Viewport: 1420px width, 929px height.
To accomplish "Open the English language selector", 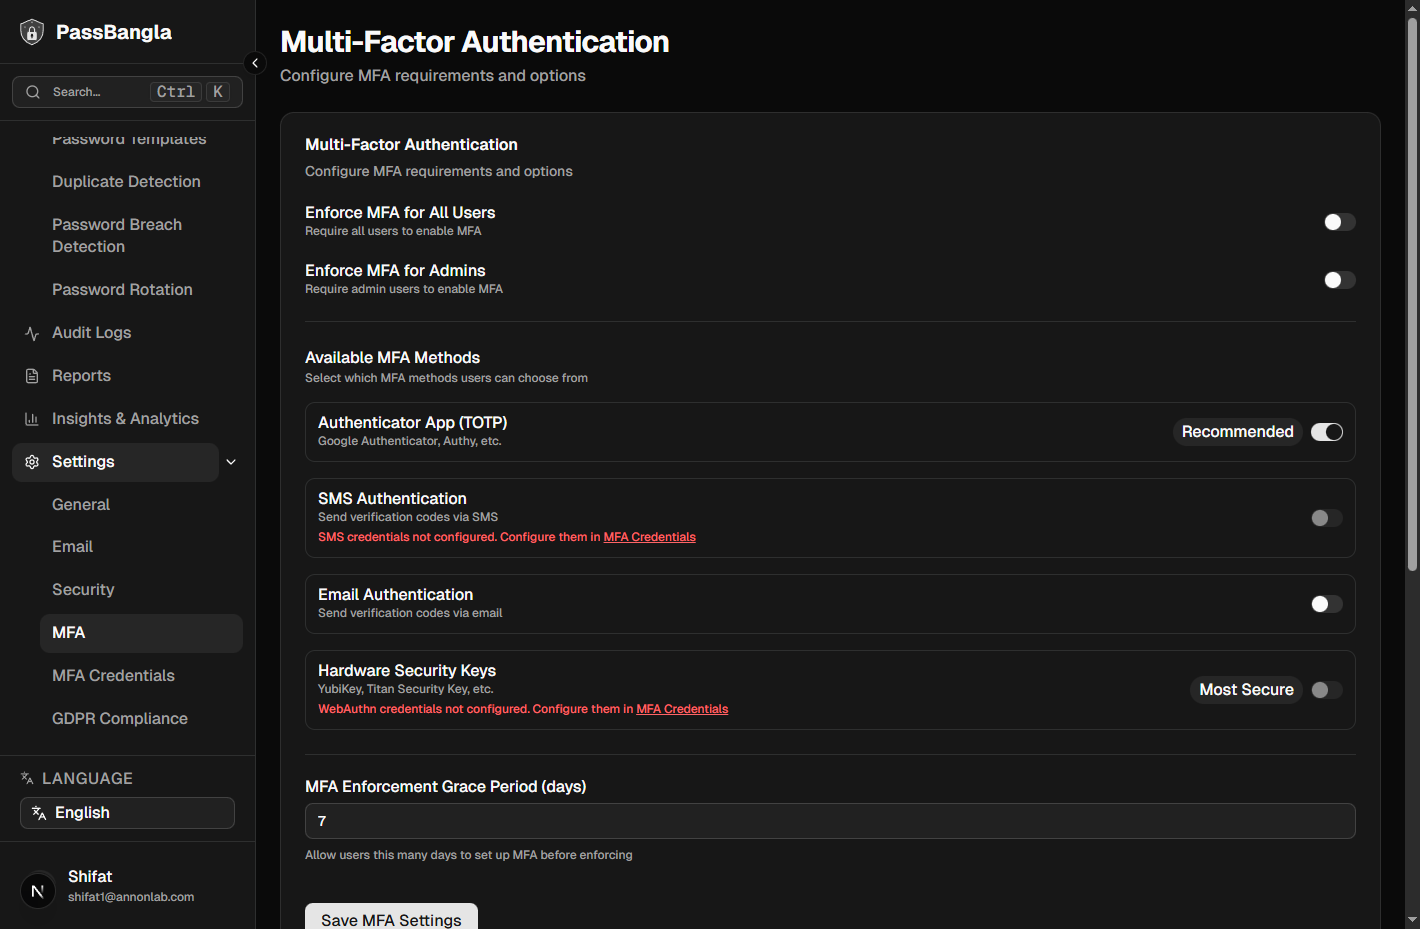I will pyautogui.click(x=127, y=812).
